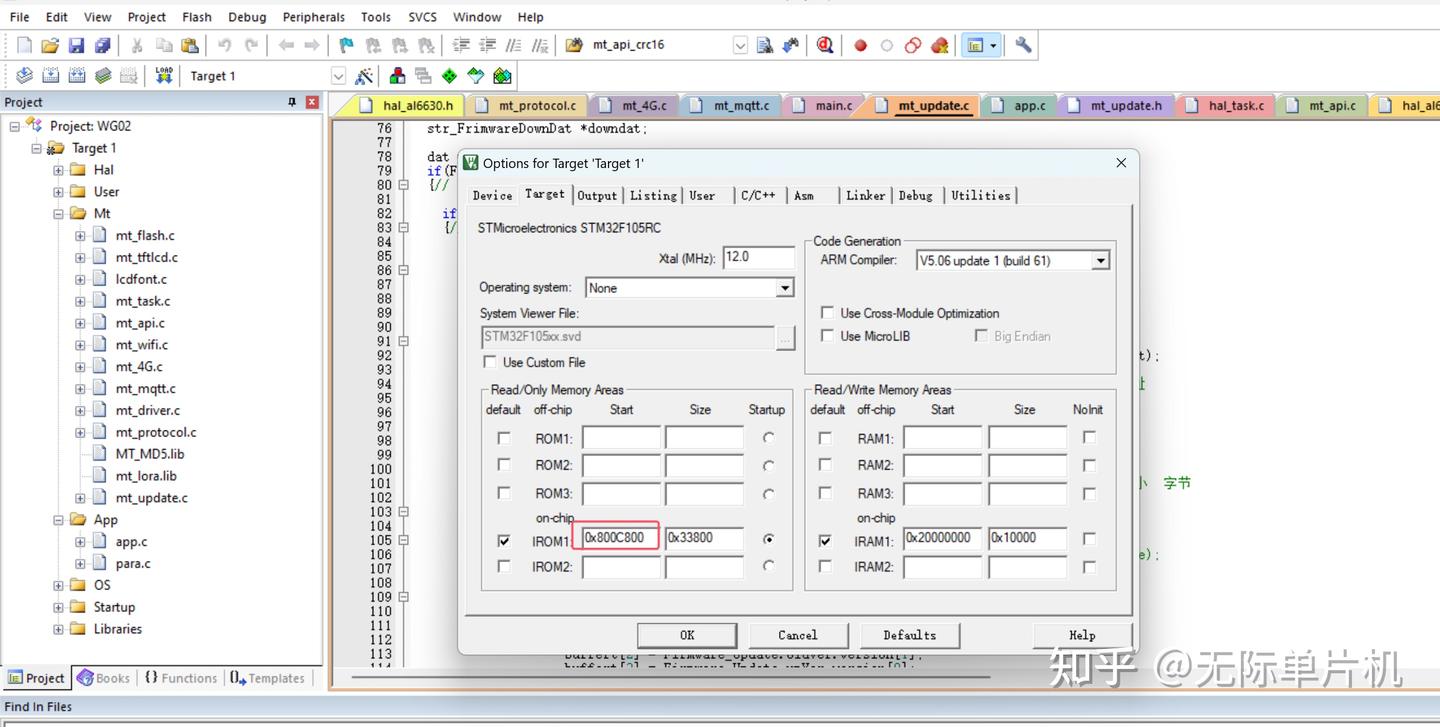Viewport: 1440px width, 727px height.
Task: Open the Configure uVision wrench icon
Action: pyautogui.click(x=1023, y=45)
